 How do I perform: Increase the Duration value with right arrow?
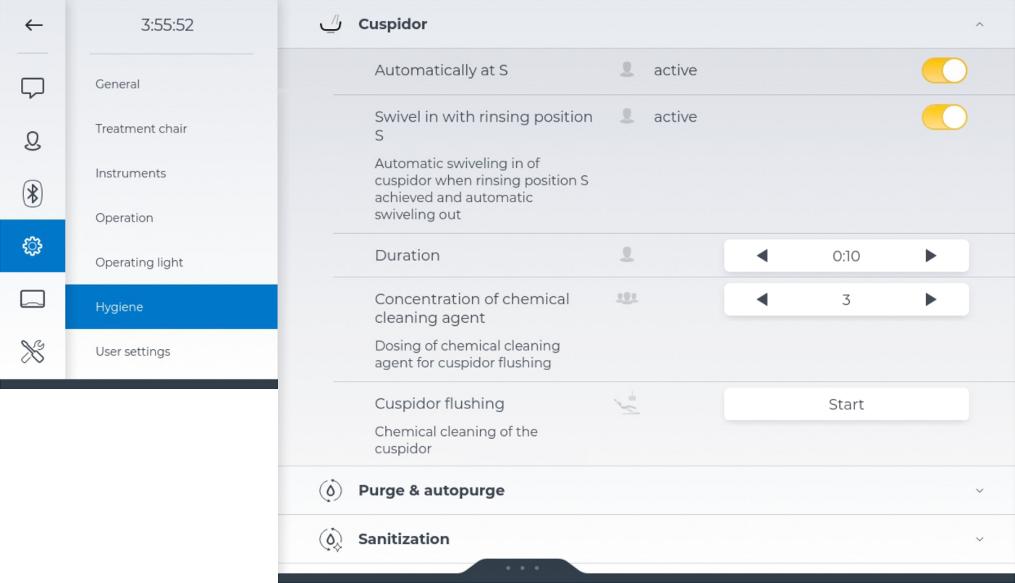[931, 256]
